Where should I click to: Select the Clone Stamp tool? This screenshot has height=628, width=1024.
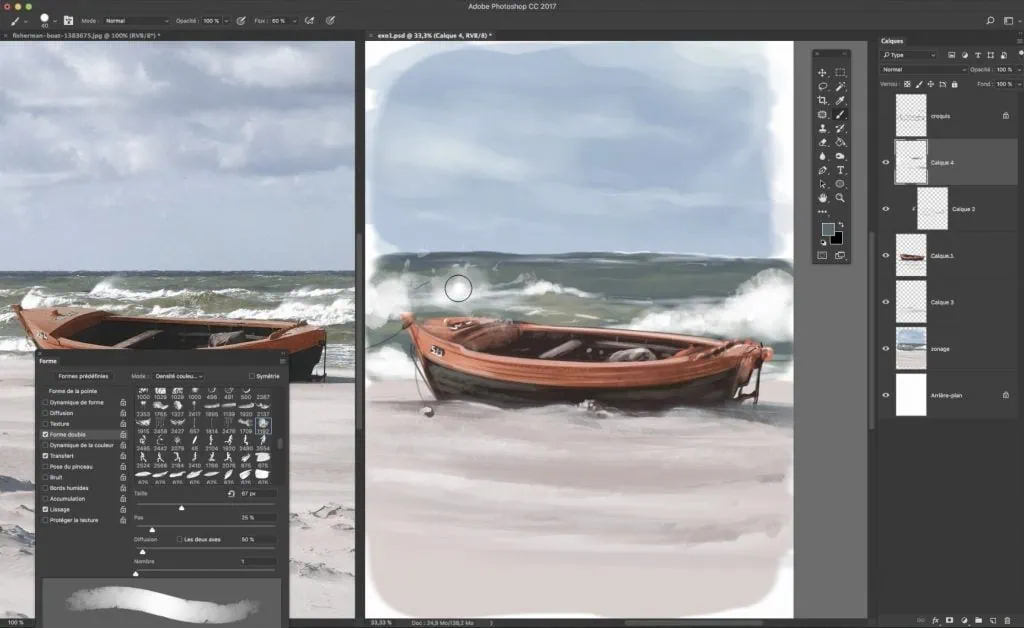pos(822,129)
